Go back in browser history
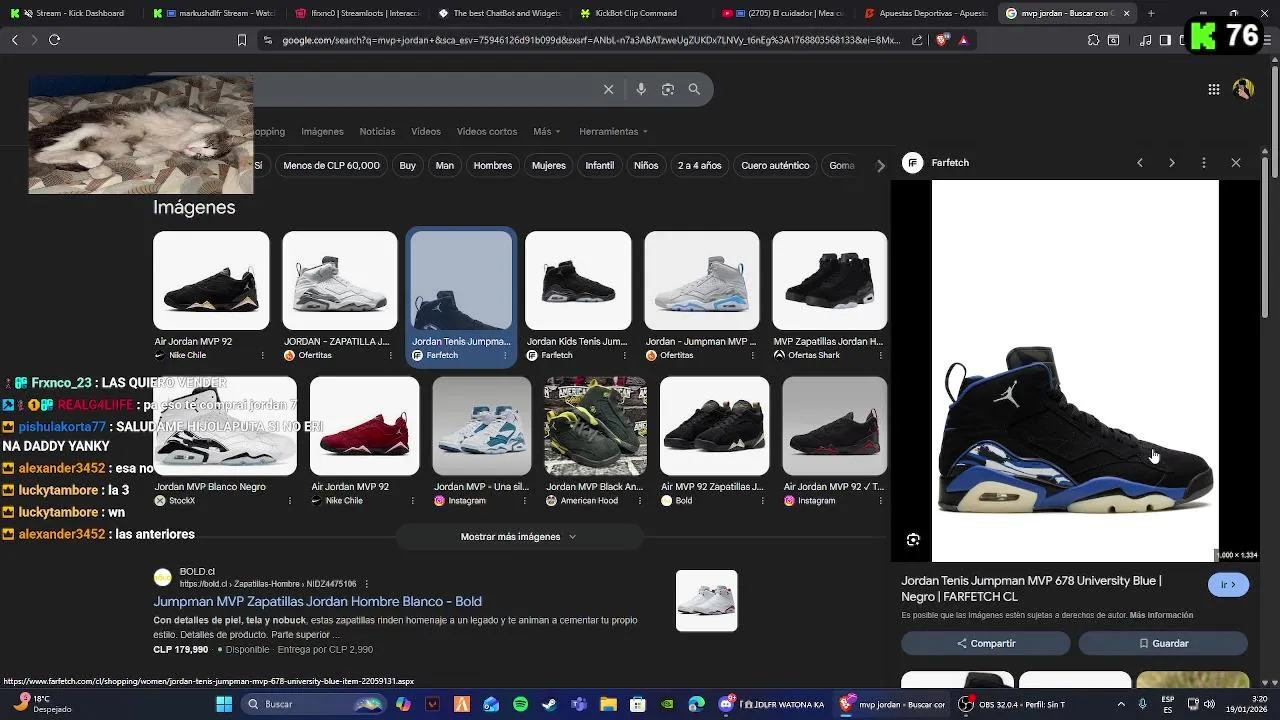 tap(14, 40)
